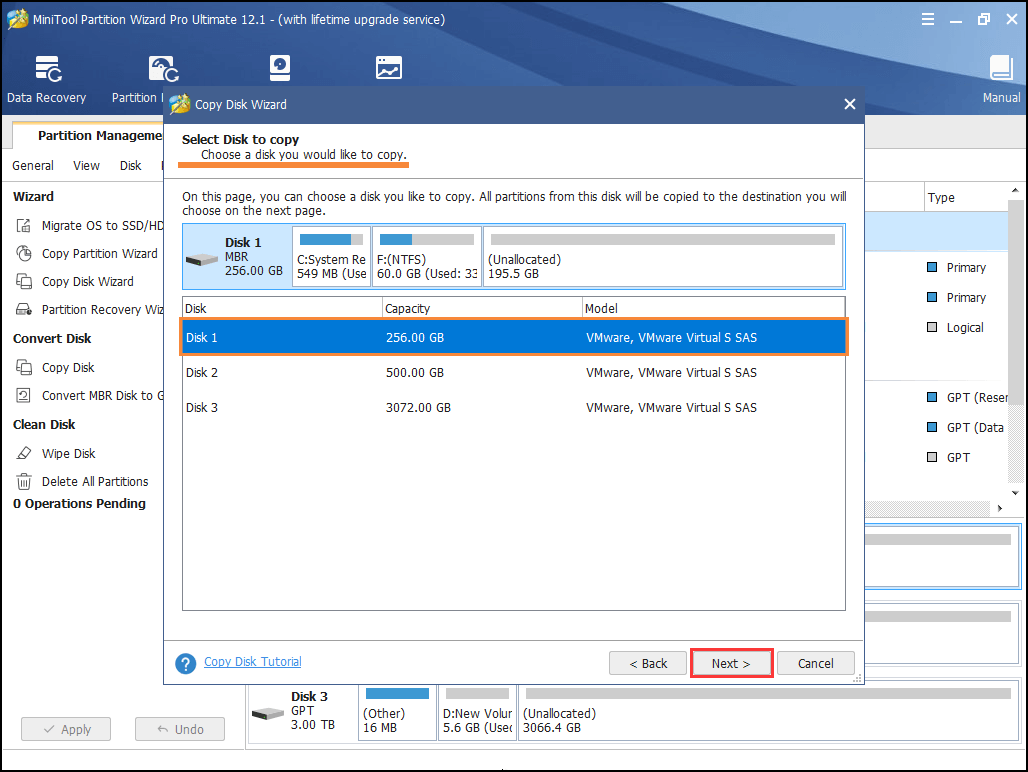Click the Back button
1028x772 pixels.
[648, 663]
